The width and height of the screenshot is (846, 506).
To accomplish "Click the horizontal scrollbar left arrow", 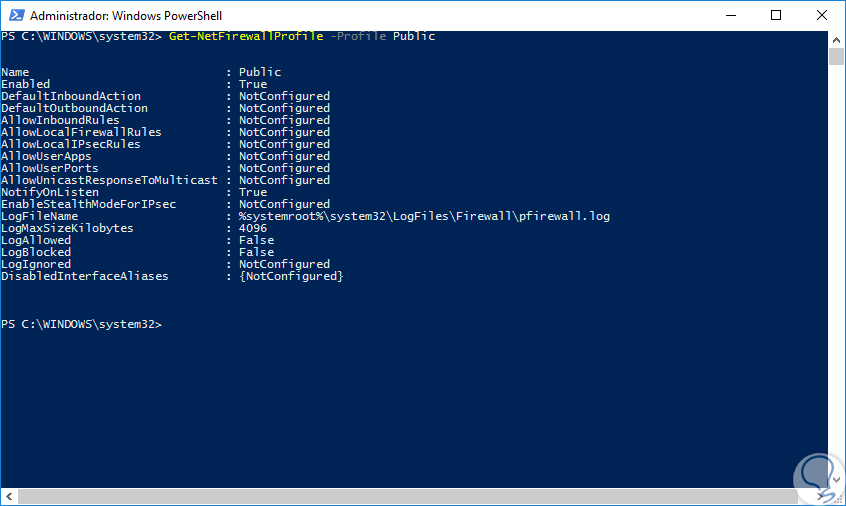I will pos(7,497).
